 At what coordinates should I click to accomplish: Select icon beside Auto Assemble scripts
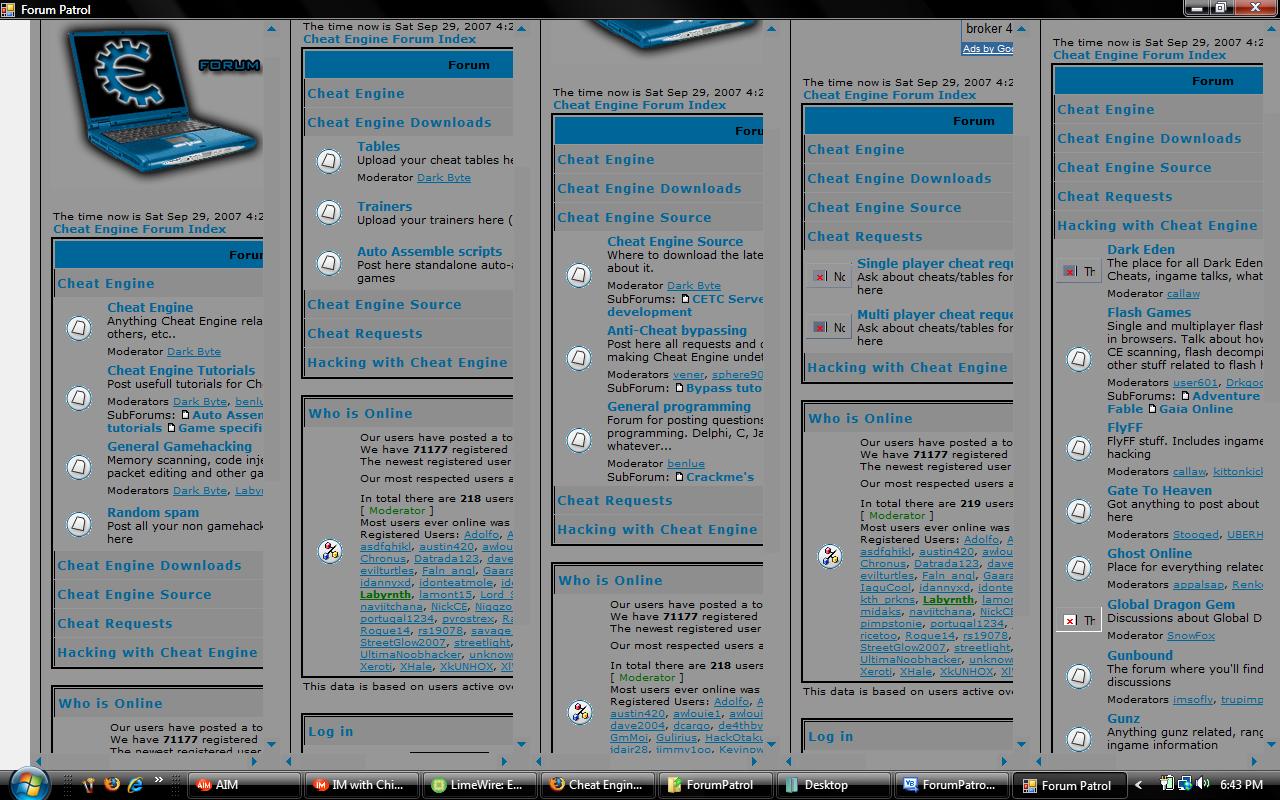pos(329,264)
